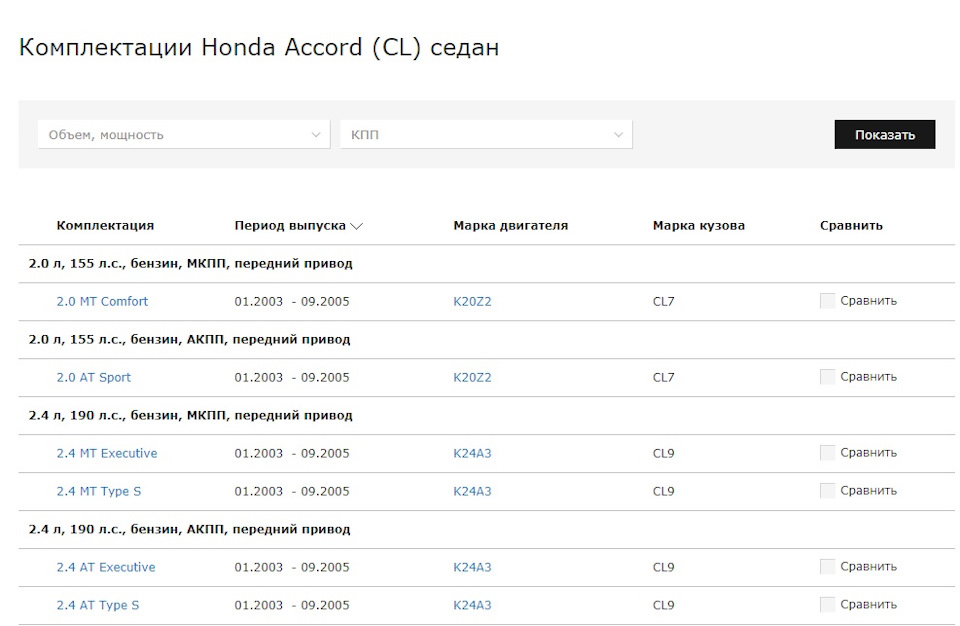The image size is (960, 626).
Task: Click CL9 body code in 2.4 MT Executive row
Action: click(x=664, y=453)
